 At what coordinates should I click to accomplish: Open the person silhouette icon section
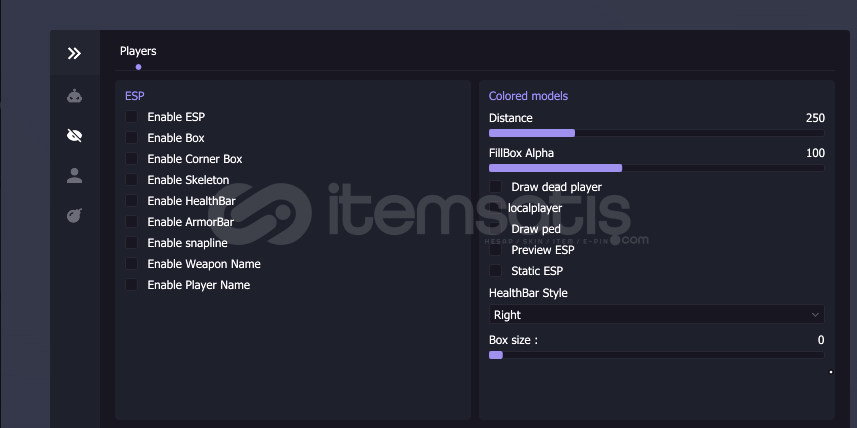click(74, 176)
